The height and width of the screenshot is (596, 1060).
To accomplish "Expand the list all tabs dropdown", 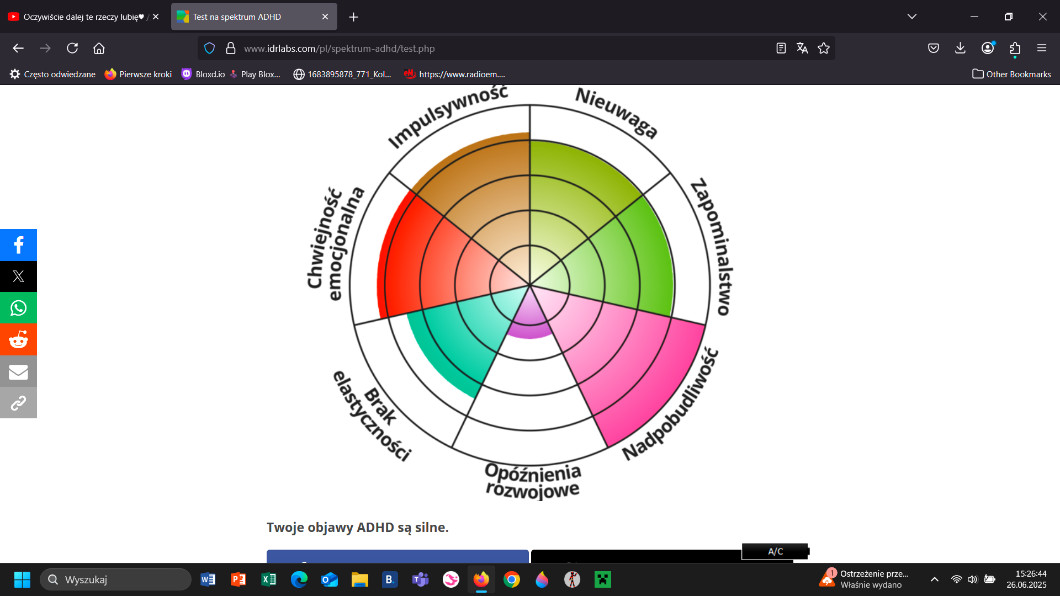I will pos(912,17).
